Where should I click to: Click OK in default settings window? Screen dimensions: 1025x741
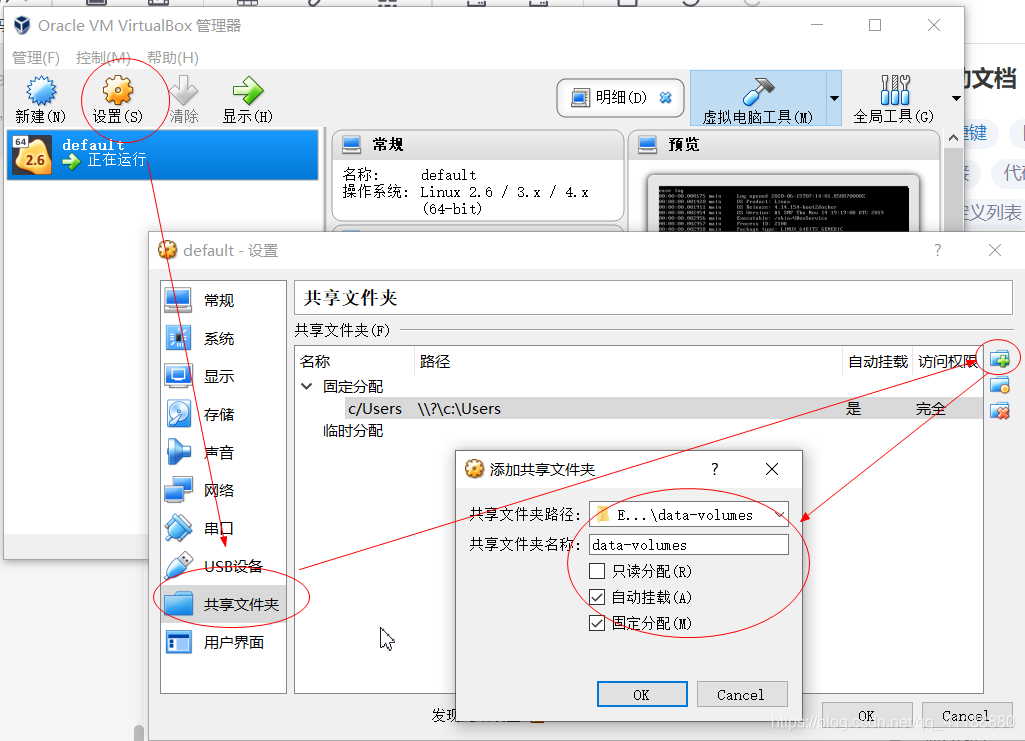tap(866, 716)
